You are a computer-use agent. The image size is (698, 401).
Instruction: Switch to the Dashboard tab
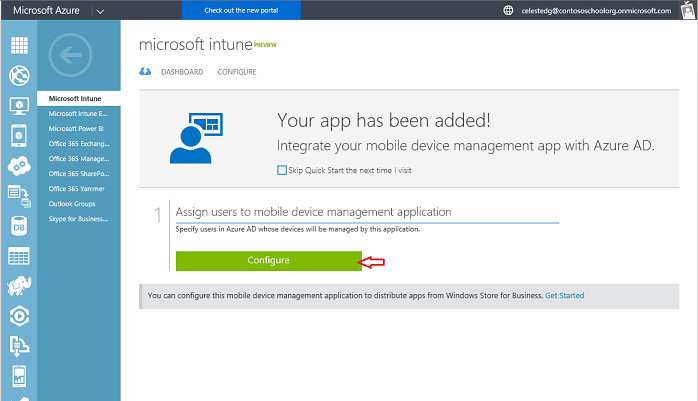tap(181, 72)
